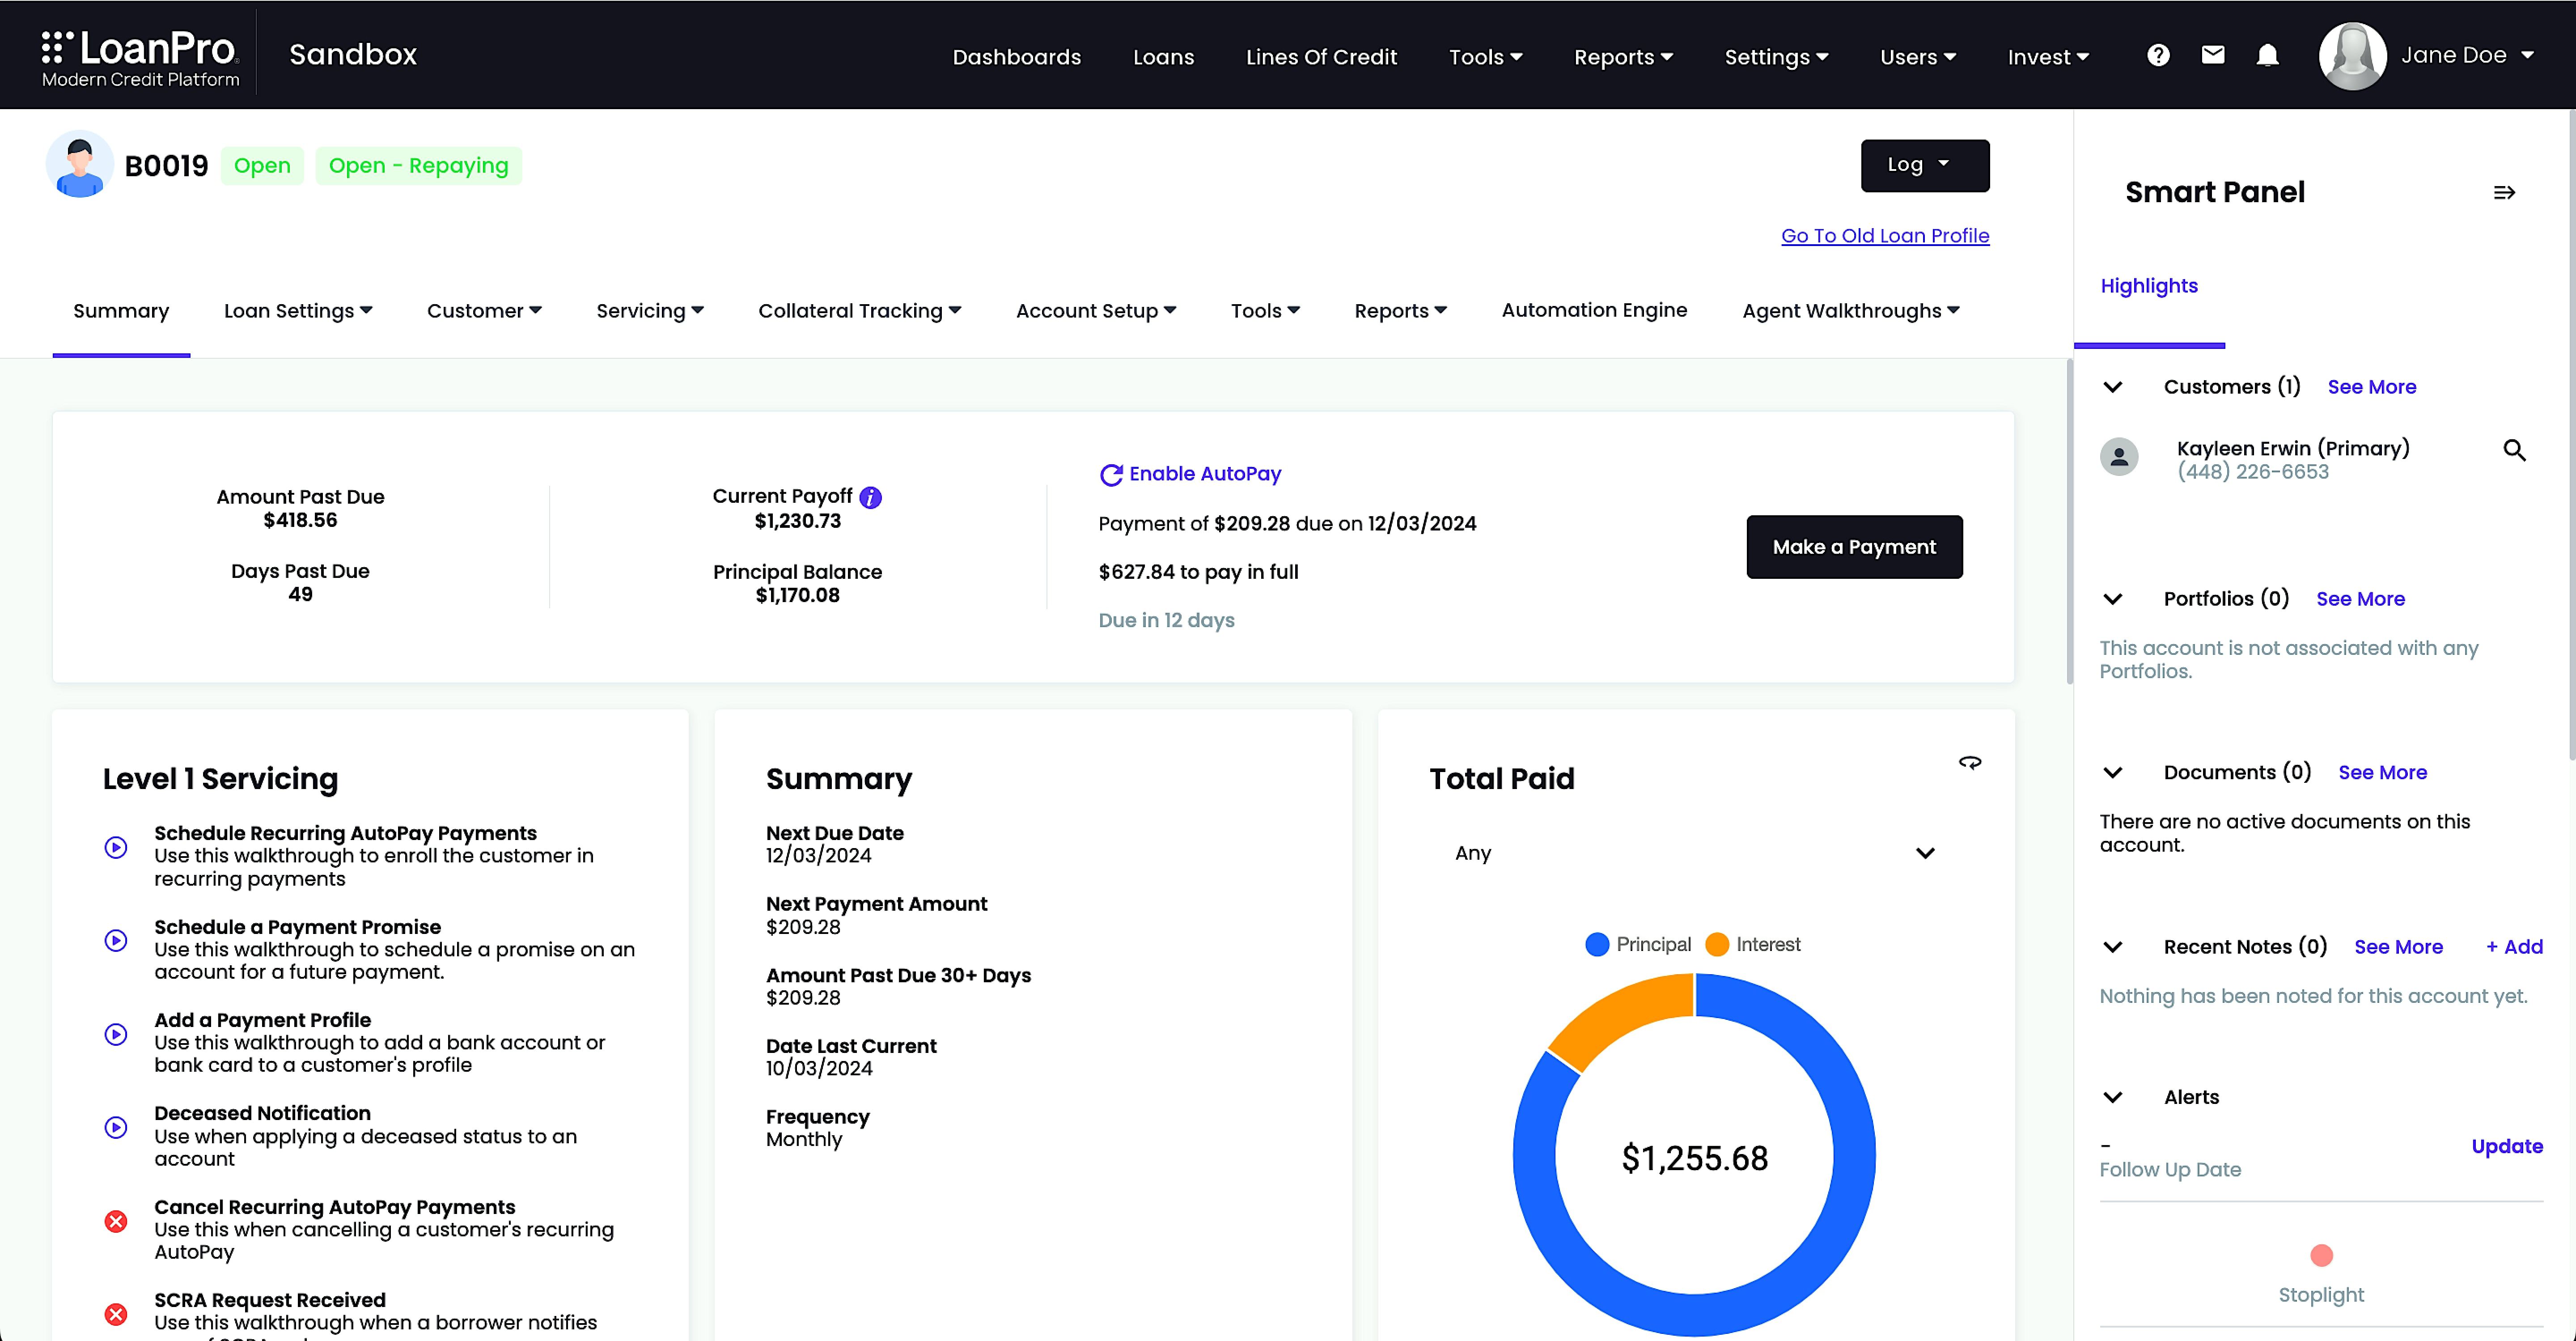
Task: Open the Any dropdown in Total Paid
Action: click(x=1694, y=853)
